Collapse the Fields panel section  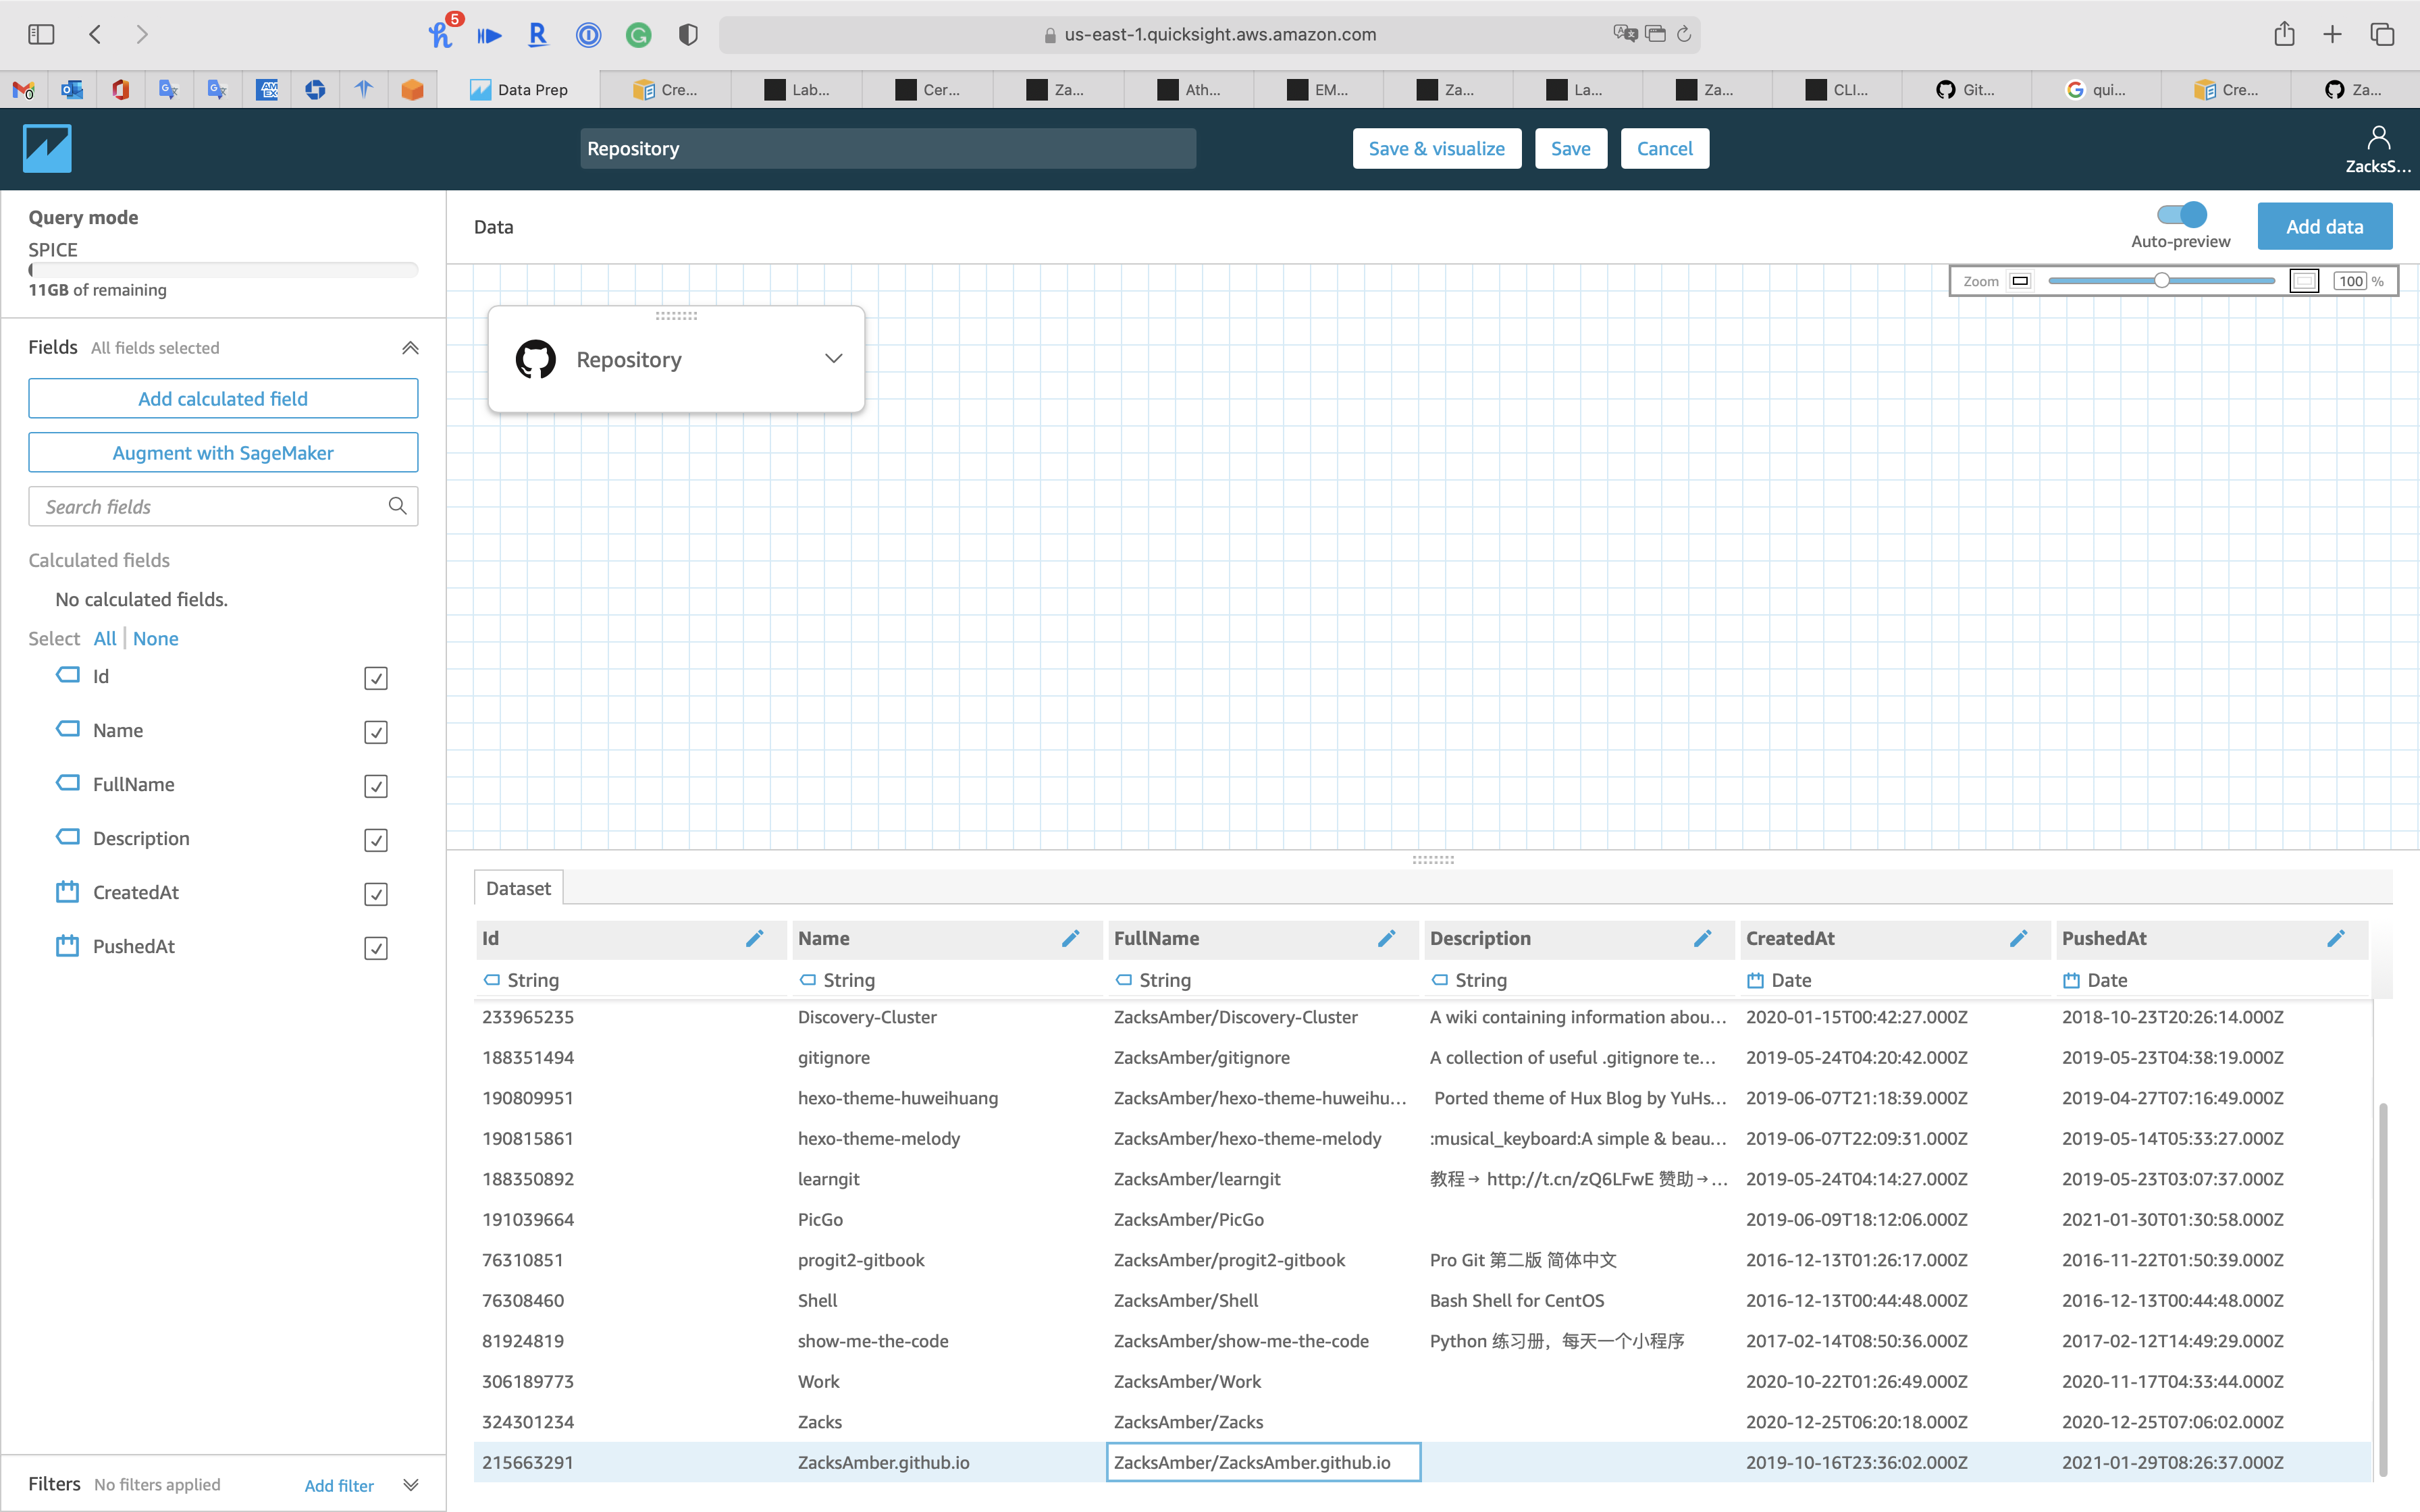point(410,348)
